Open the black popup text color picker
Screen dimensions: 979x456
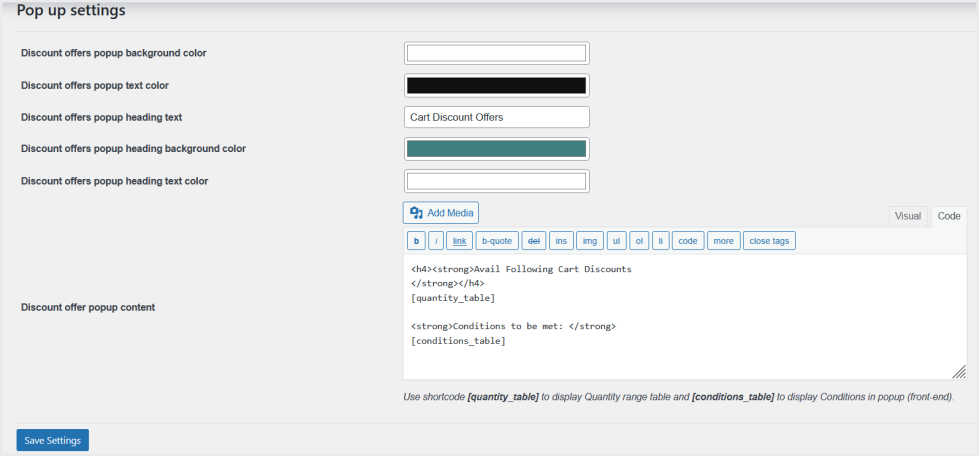(x=496, y=85)
